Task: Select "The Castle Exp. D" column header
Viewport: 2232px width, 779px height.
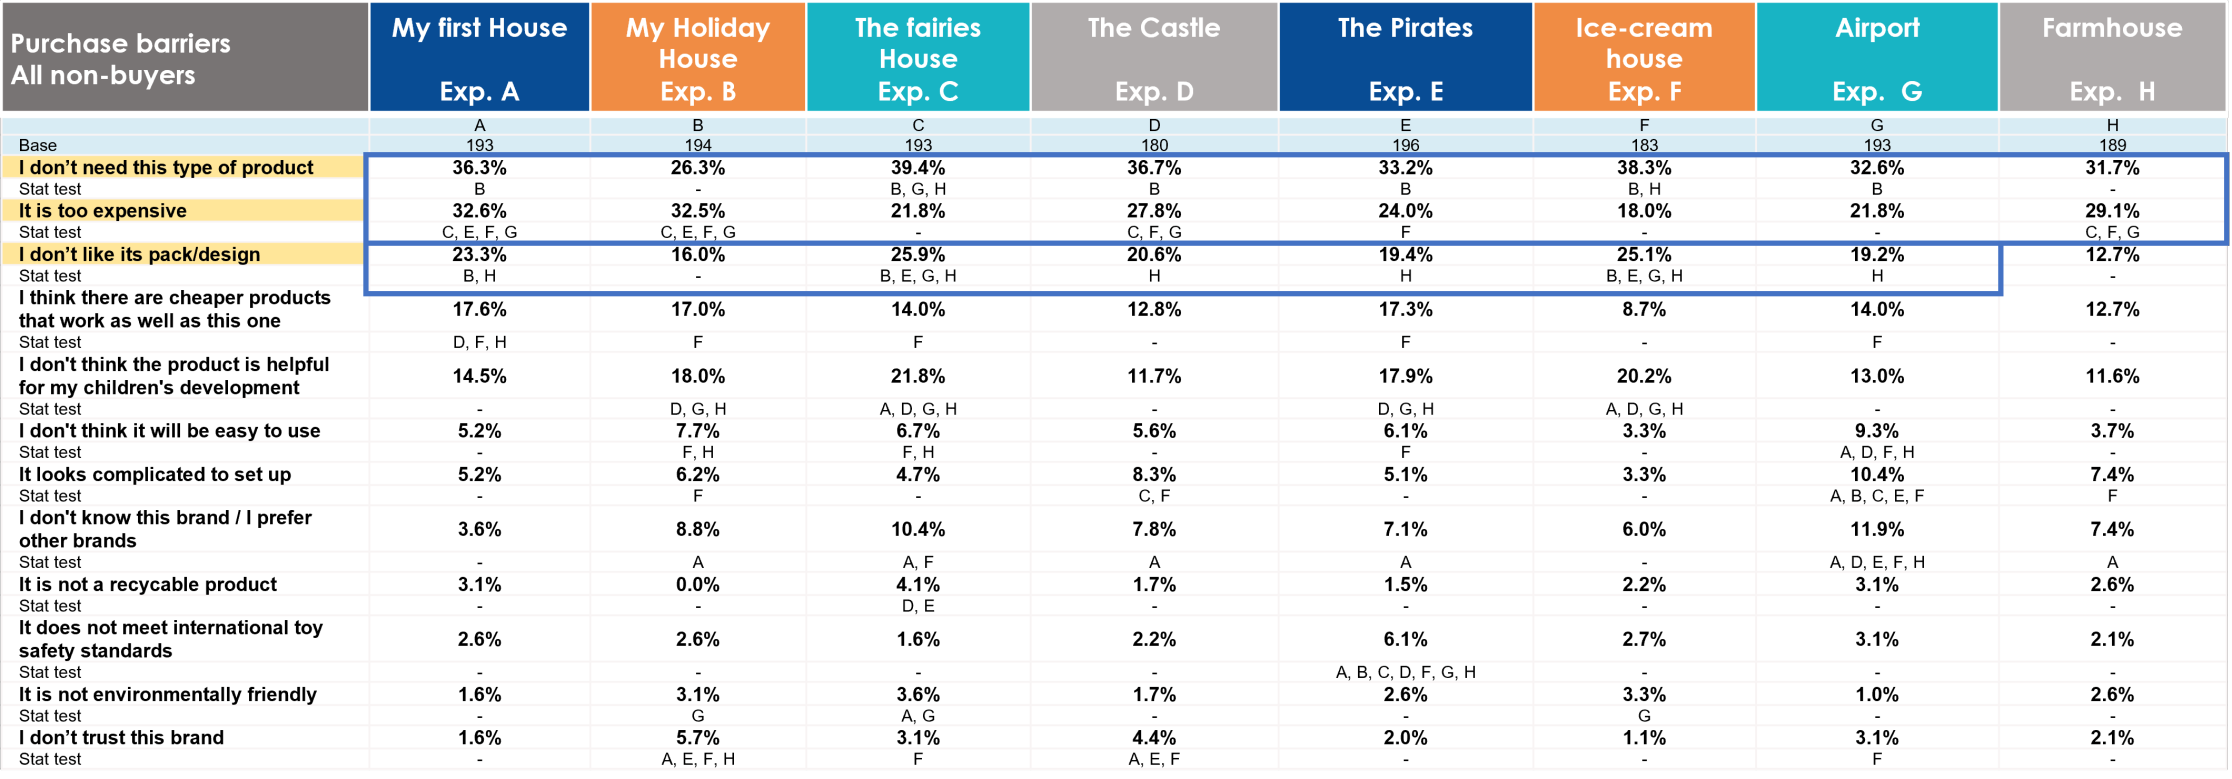Action: tap(1154, 57)
